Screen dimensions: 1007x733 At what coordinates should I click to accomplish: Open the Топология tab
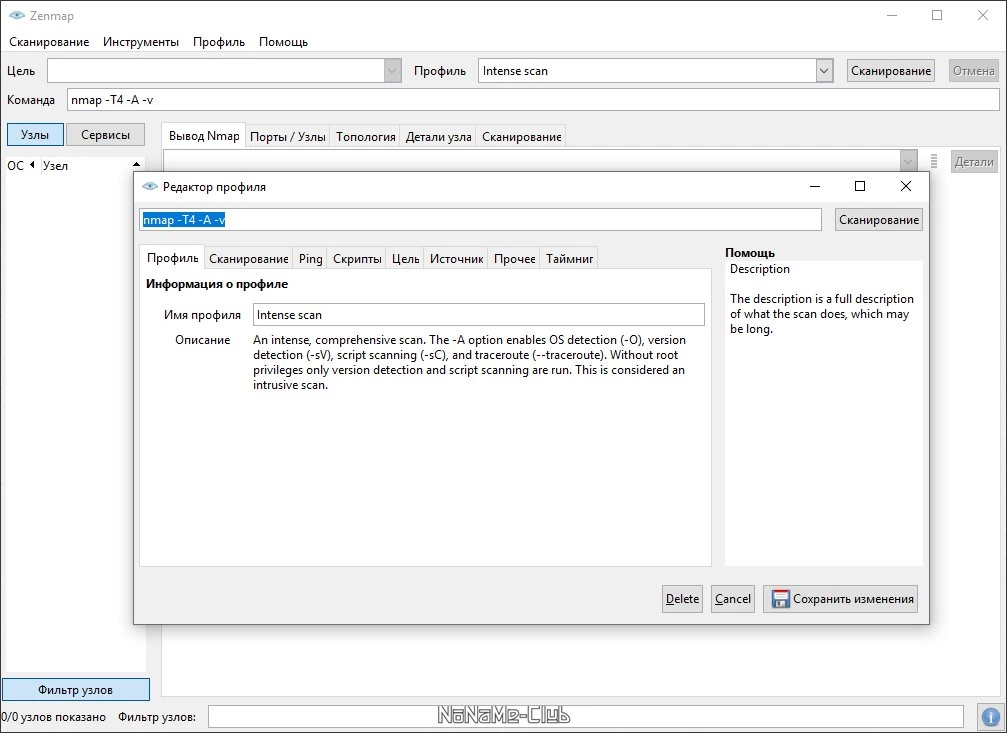[365, 137]
